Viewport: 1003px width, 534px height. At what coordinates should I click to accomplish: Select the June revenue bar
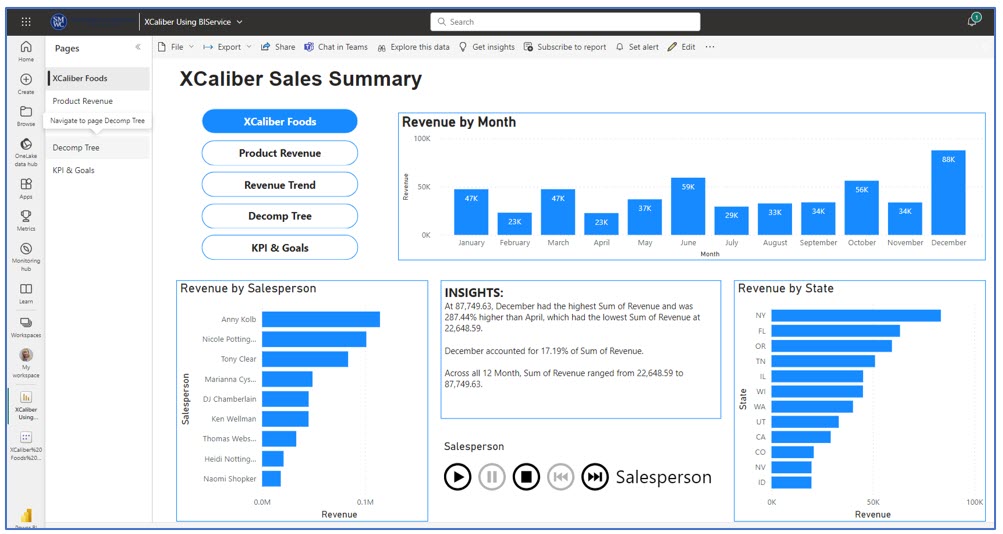(x=688, y=207)
